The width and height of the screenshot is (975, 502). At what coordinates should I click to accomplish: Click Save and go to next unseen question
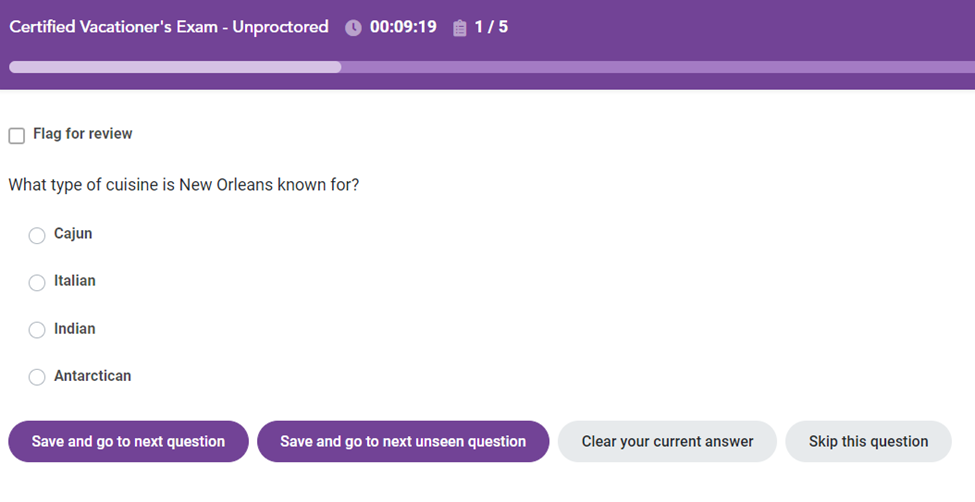[x=403, y=441]
